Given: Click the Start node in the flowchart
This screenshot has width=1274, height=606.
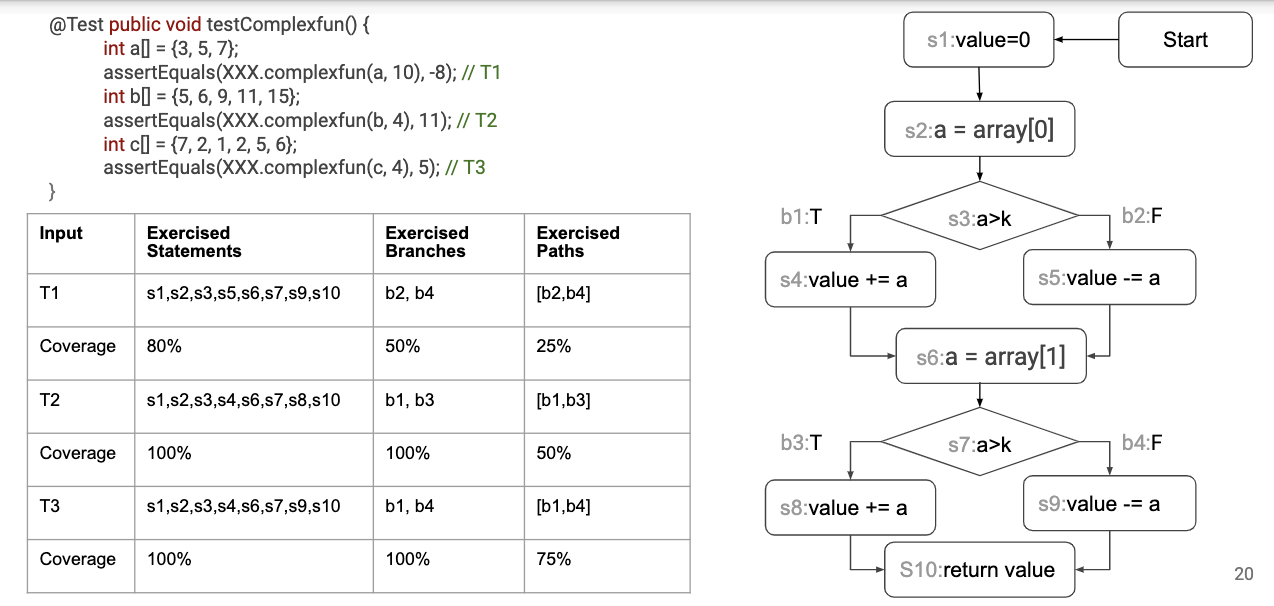Looking at the screenshot, I should tap(1185, 40).
